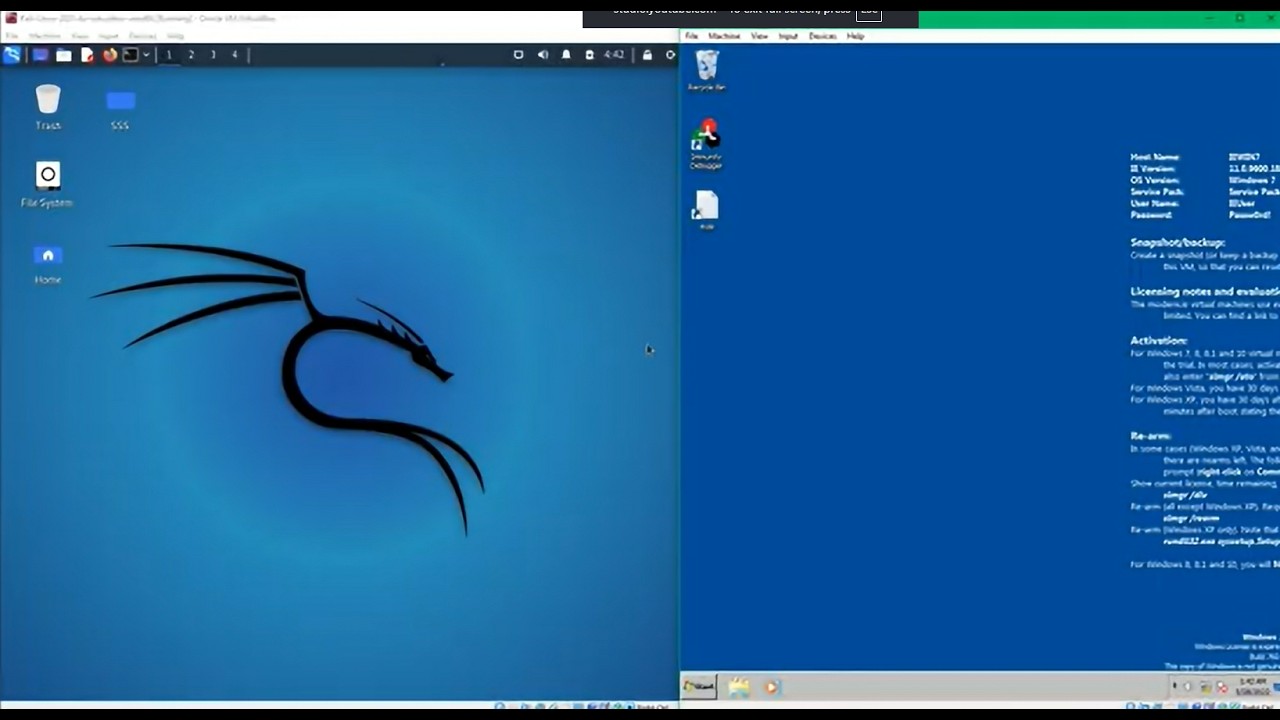The image size is (1280, 720).
Task: Switch to workspace 2 in Kali panel
Action: coord(191,55)
